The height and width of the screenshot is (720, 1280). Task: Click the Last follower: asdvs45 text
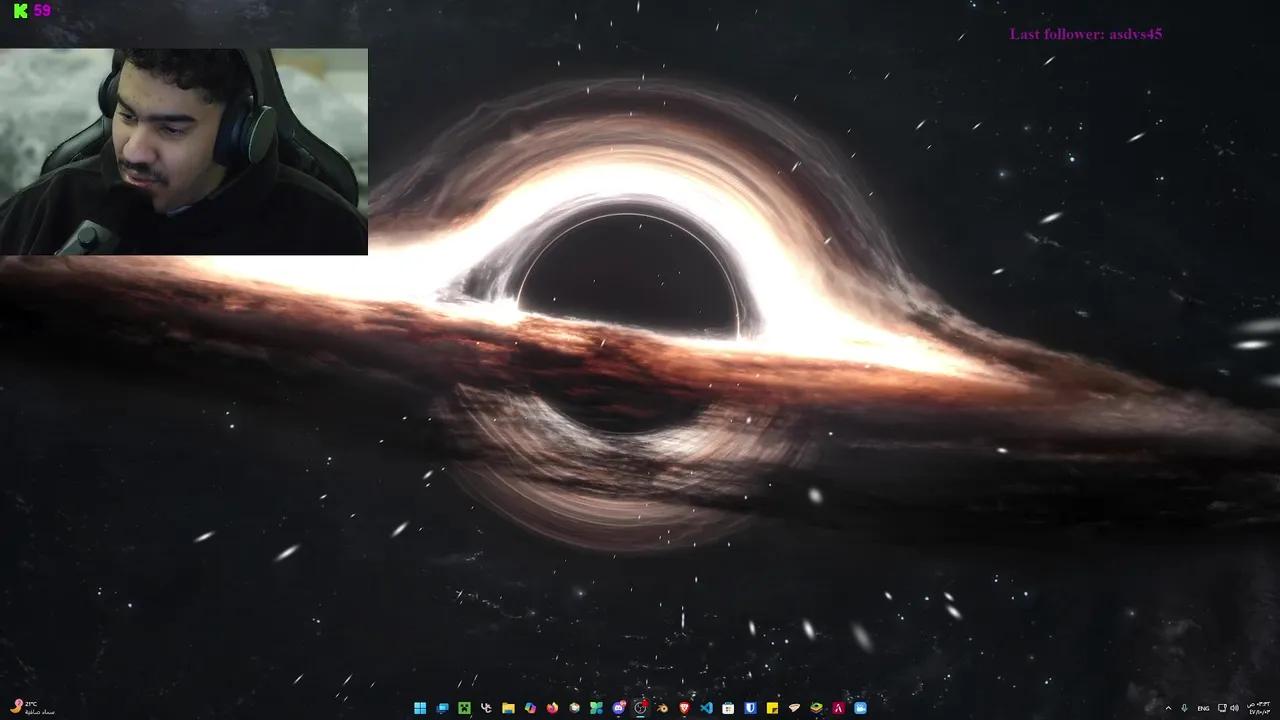coord(1085,34)
